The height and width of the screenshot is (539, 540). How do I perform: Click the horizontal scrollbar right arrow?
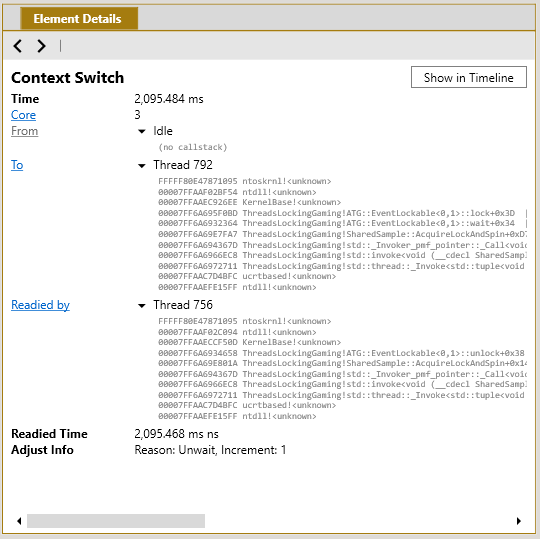coord(519,521)
